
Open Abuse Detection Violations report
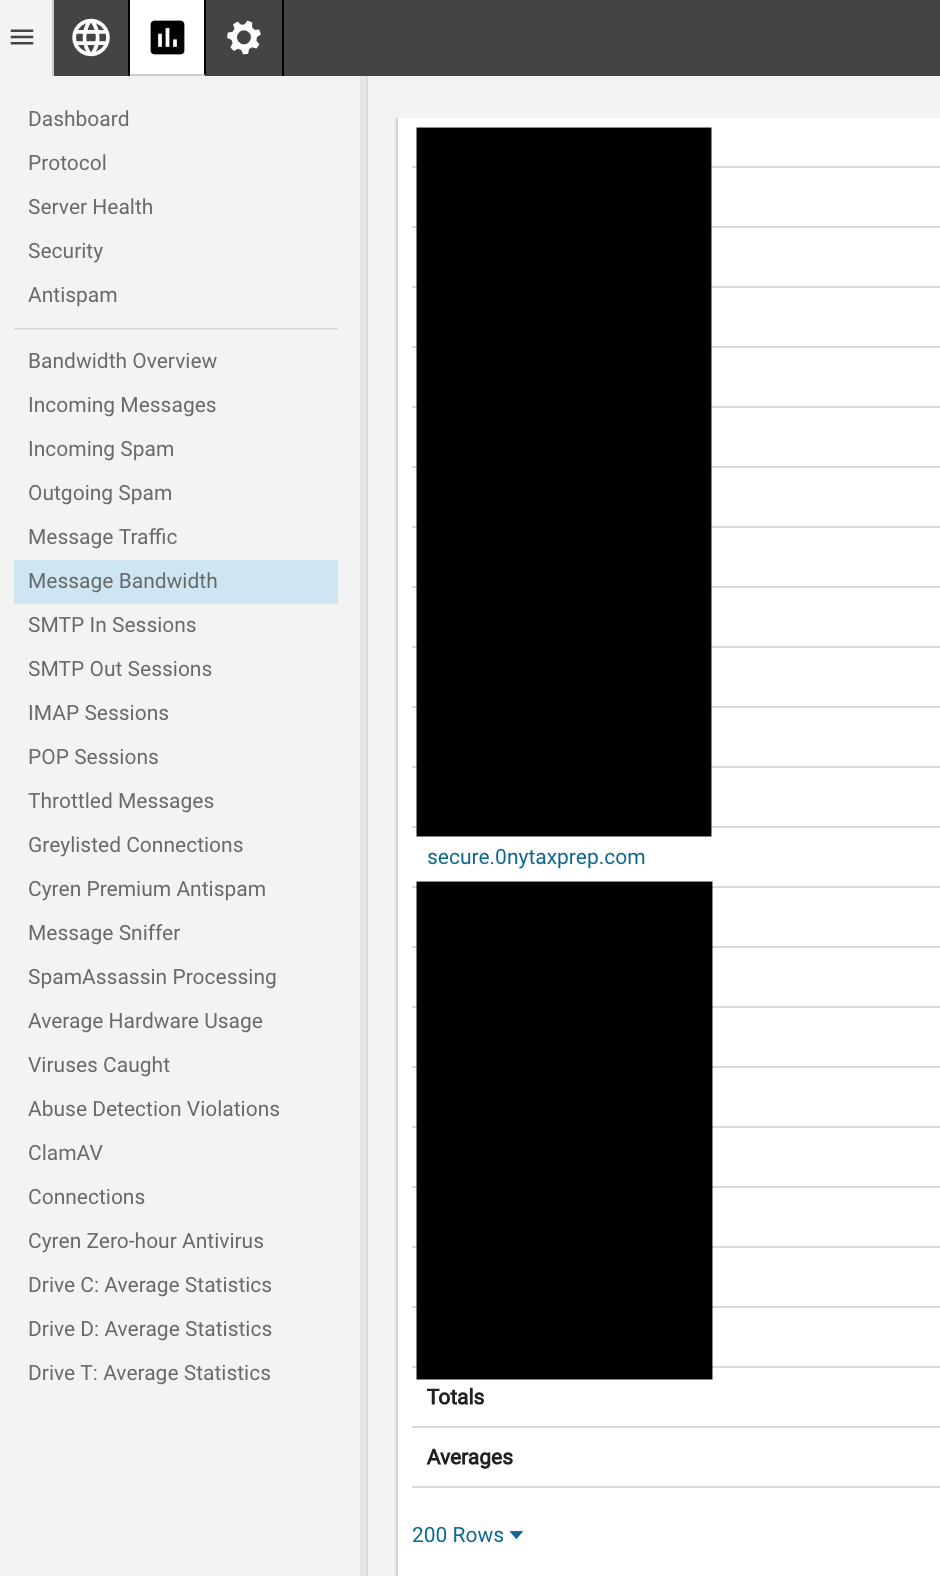pyautogui.click(x=154, y=1109)
